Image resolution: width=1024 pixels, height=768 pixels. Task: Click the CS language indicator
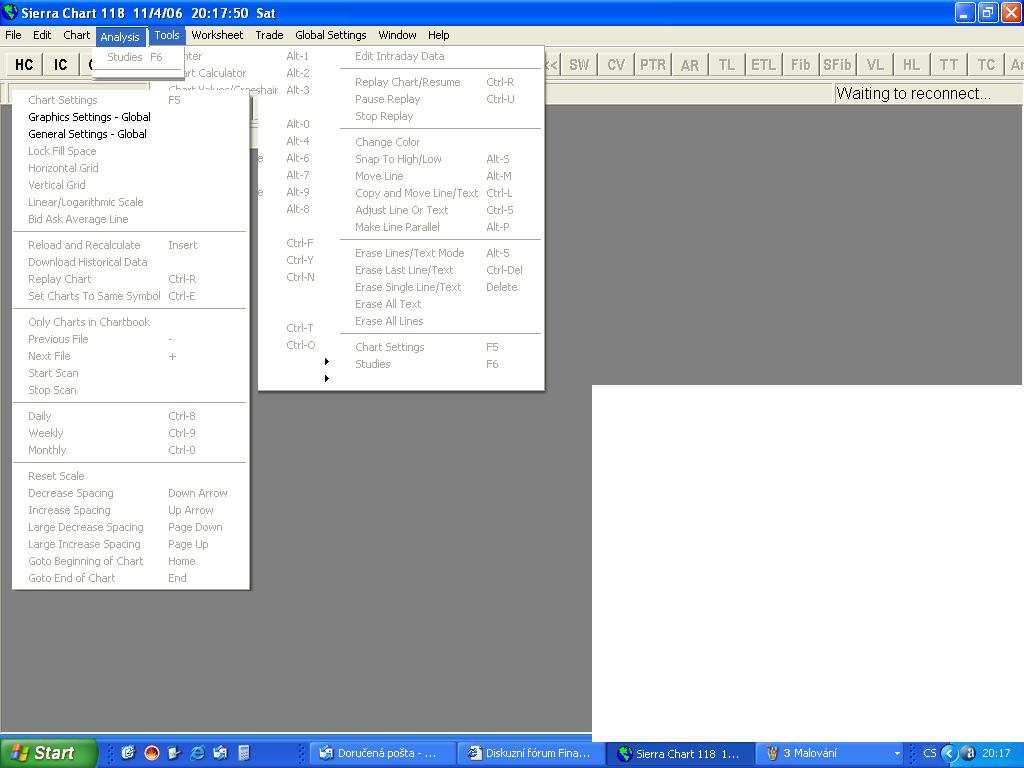coord(929,753)
